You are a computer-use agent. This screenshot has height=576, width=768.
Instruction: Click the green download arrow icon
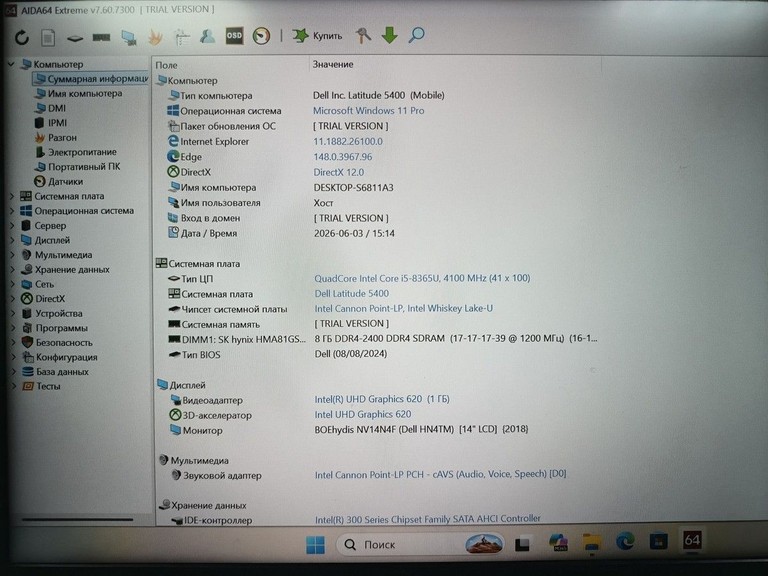[x=389, y=35]
